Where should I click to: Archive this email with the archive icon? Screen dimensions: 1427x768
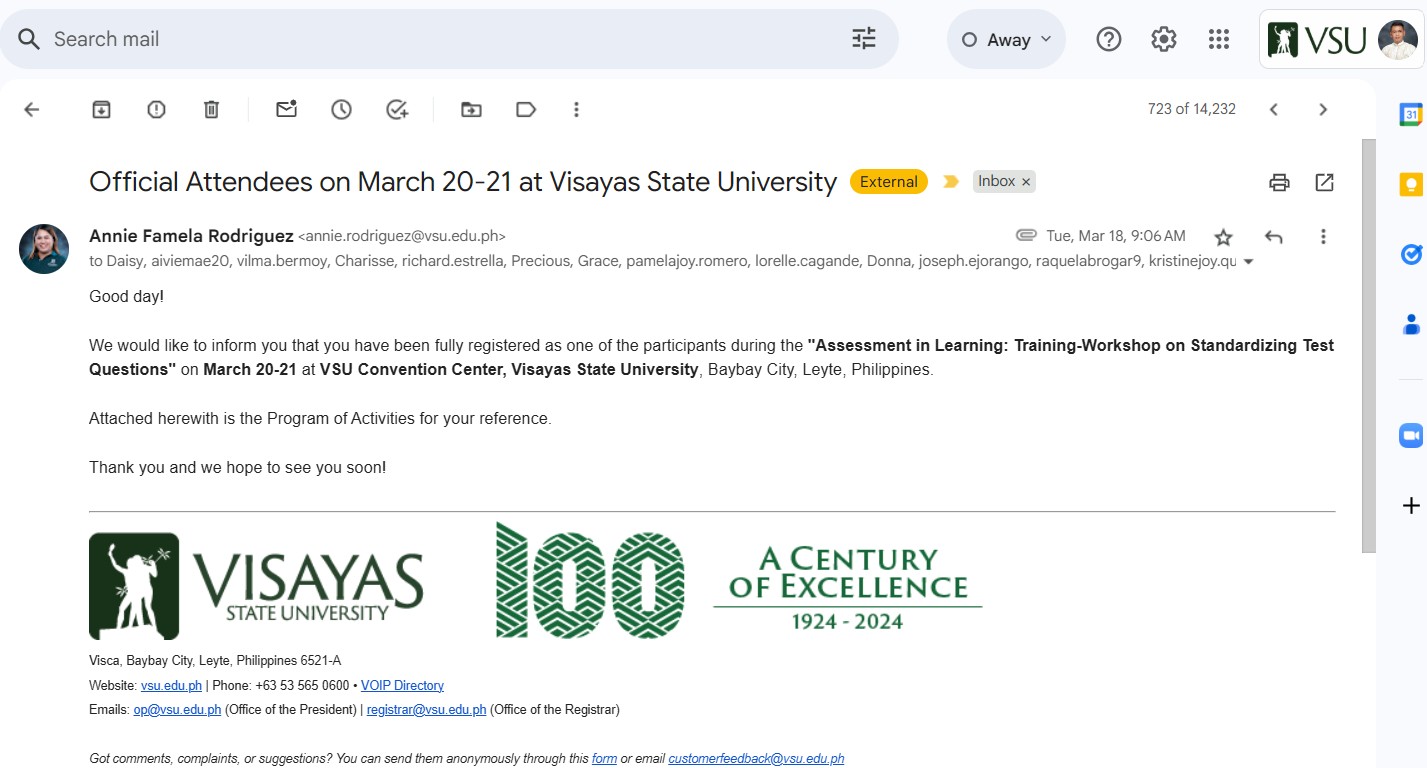pyautogui.click(x=101, y=110)
